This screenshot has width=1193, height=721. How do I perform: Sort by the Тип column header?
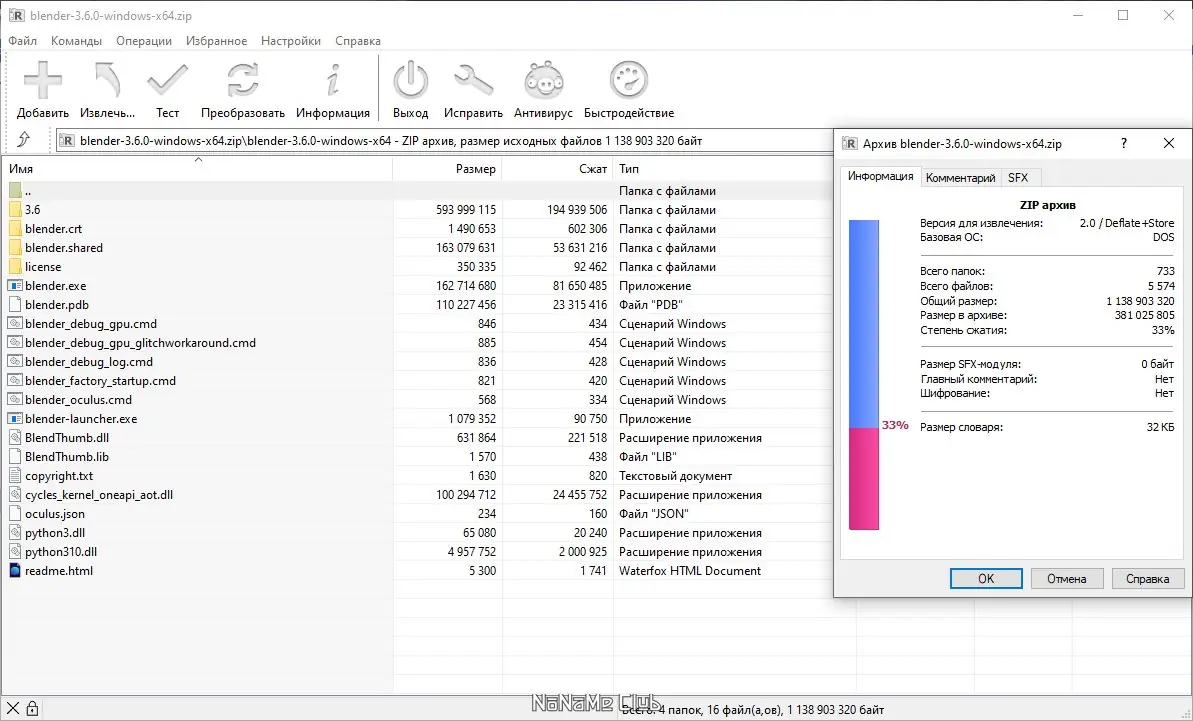click(724, 169)
